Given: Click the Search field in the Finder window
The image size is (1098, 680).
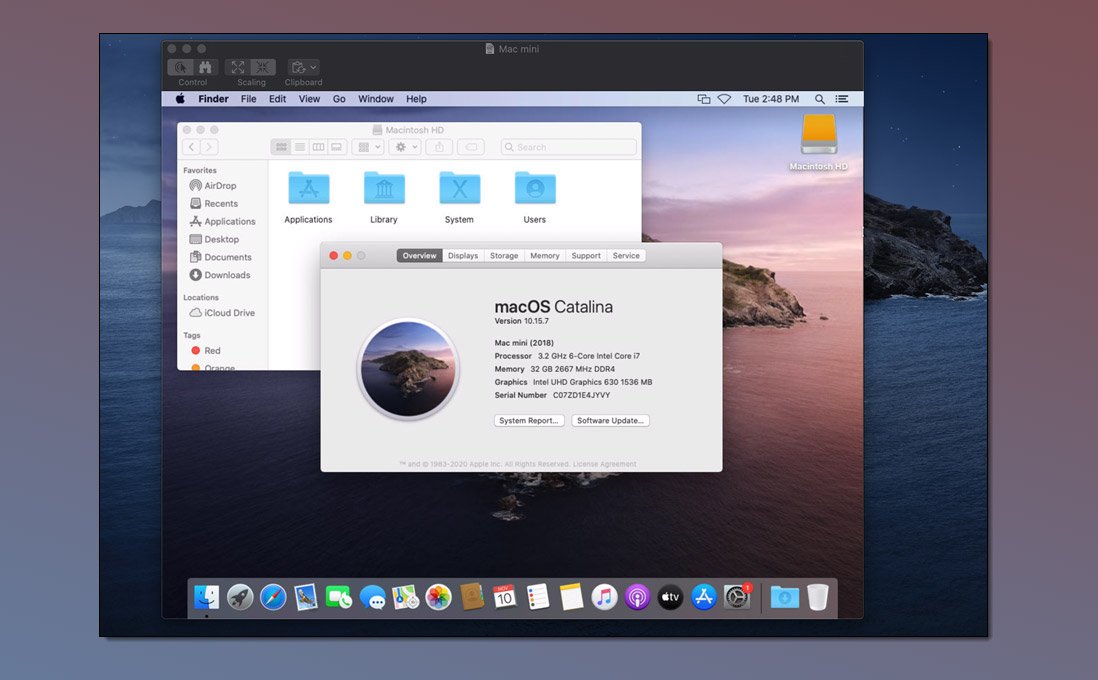Looking at the screenshot, I should click(568, 147).
